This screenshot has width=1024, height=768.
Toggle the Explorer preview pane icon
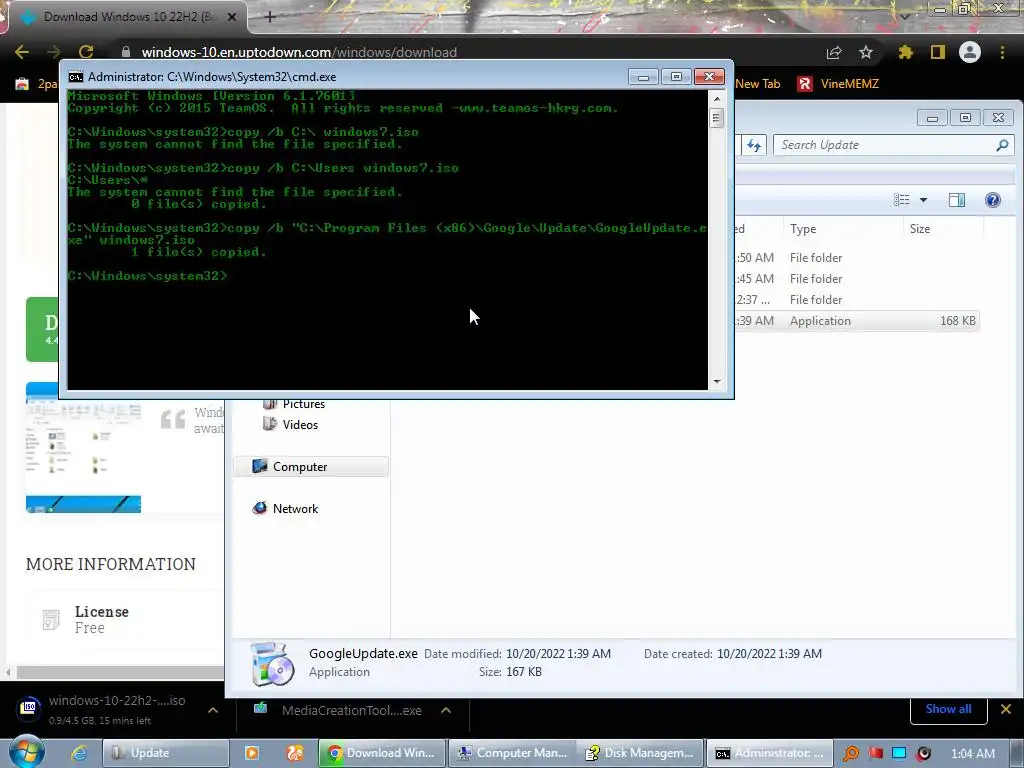[x=957, y=200]
